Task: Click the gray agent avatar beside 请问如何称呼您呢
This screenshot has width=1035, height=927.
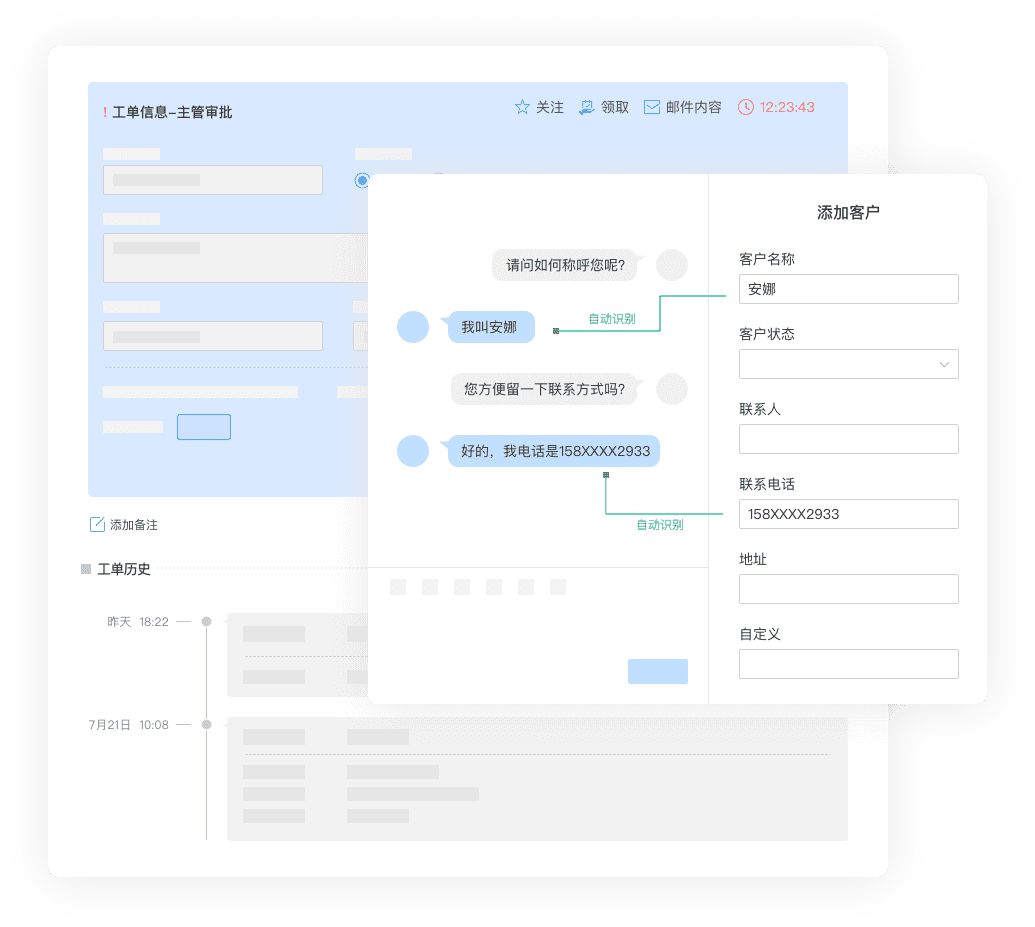Action: point(672,265)
